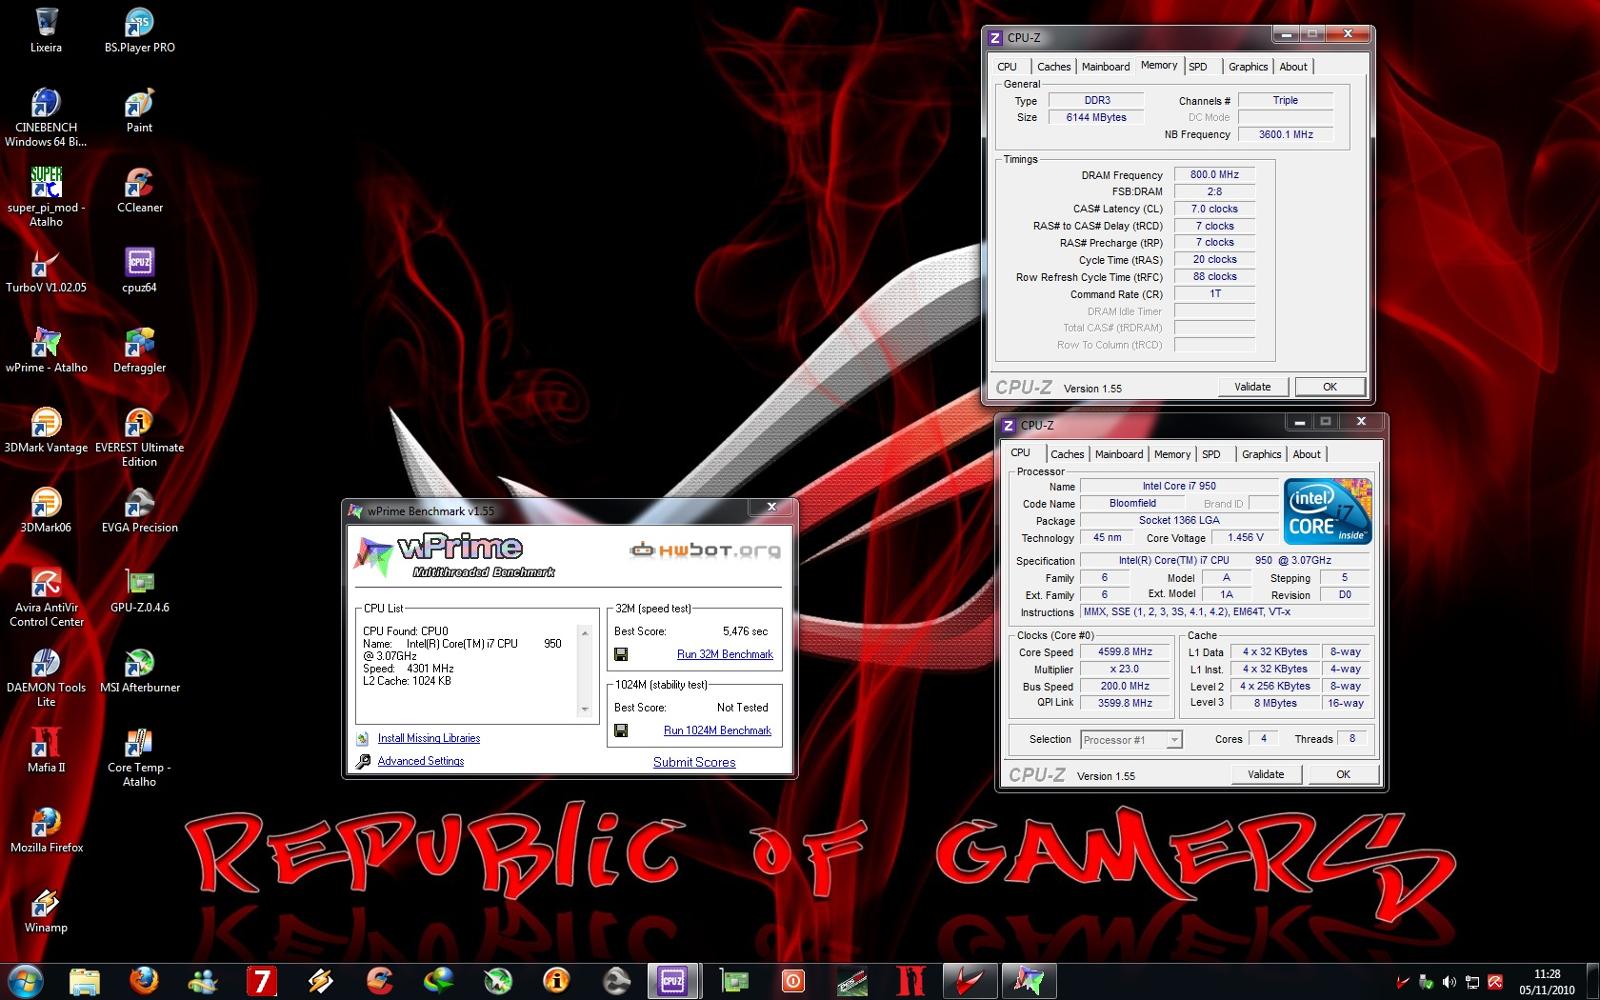Click Validate in the upper CPU-Z window
This screenshot has width=1600, height=1000.
pos(1252,387)
